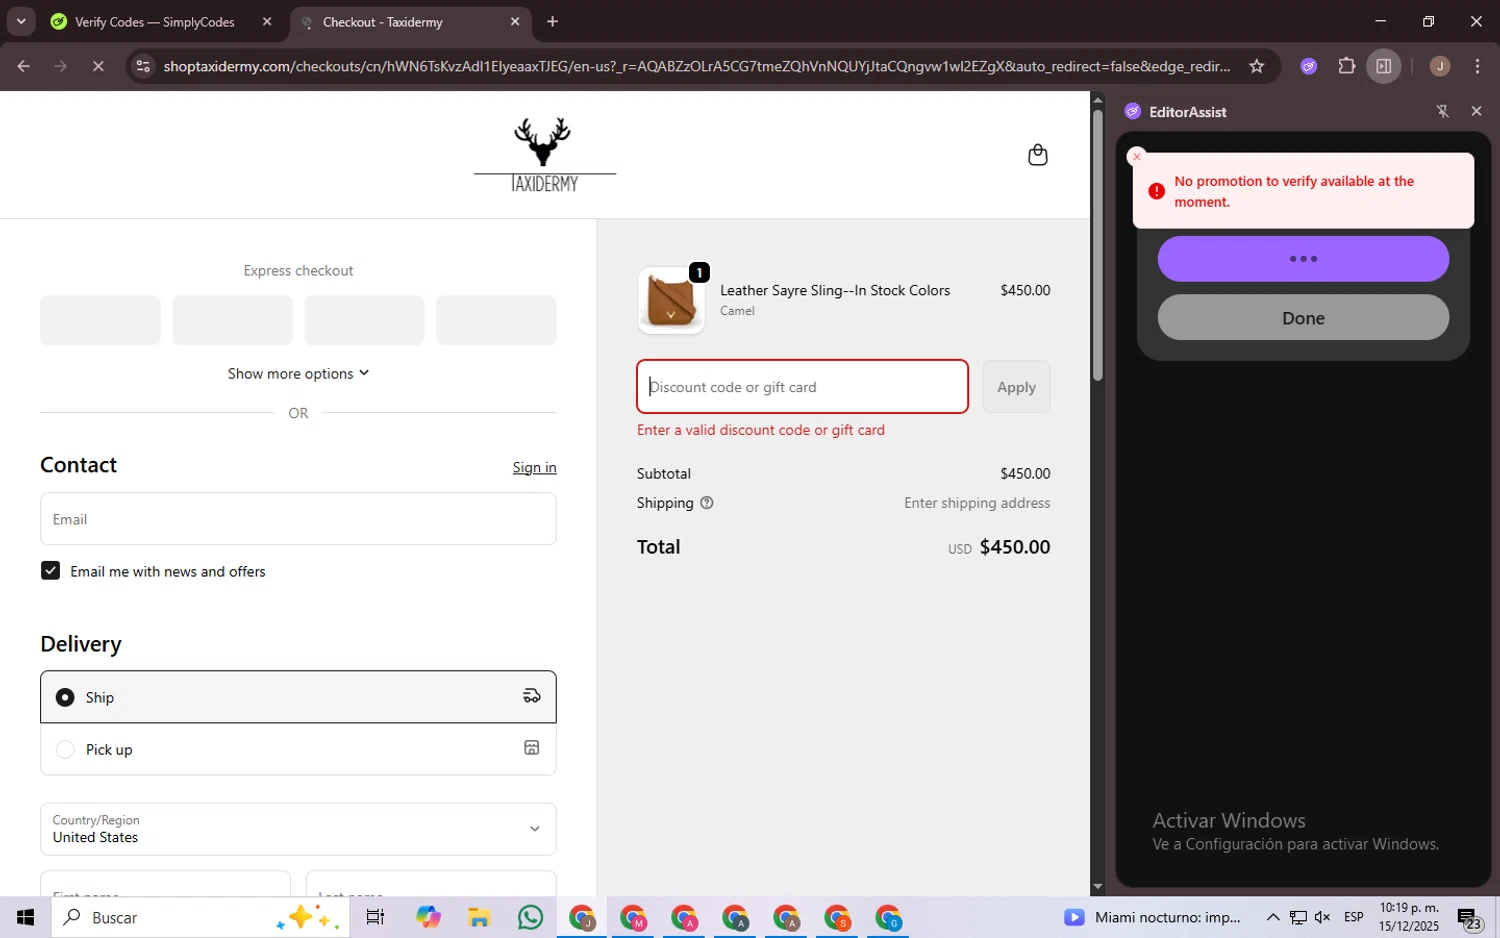
Task: Select the Pick up delivery option
Action: click(298, 749)
